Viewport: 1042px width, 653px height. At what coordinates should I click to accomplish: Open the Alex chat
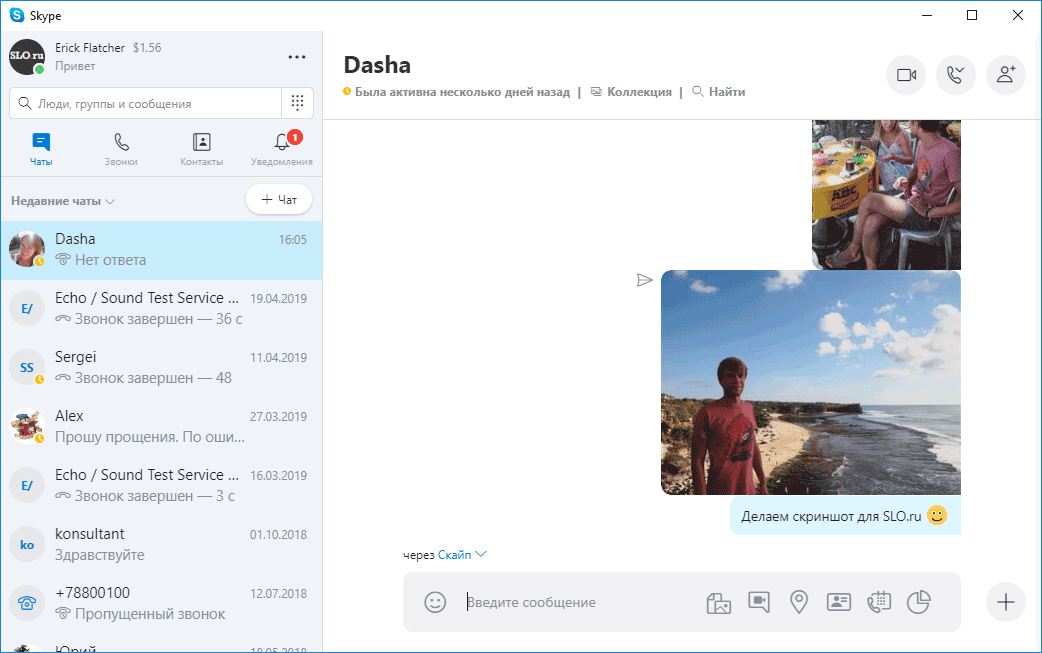(161, 426)
